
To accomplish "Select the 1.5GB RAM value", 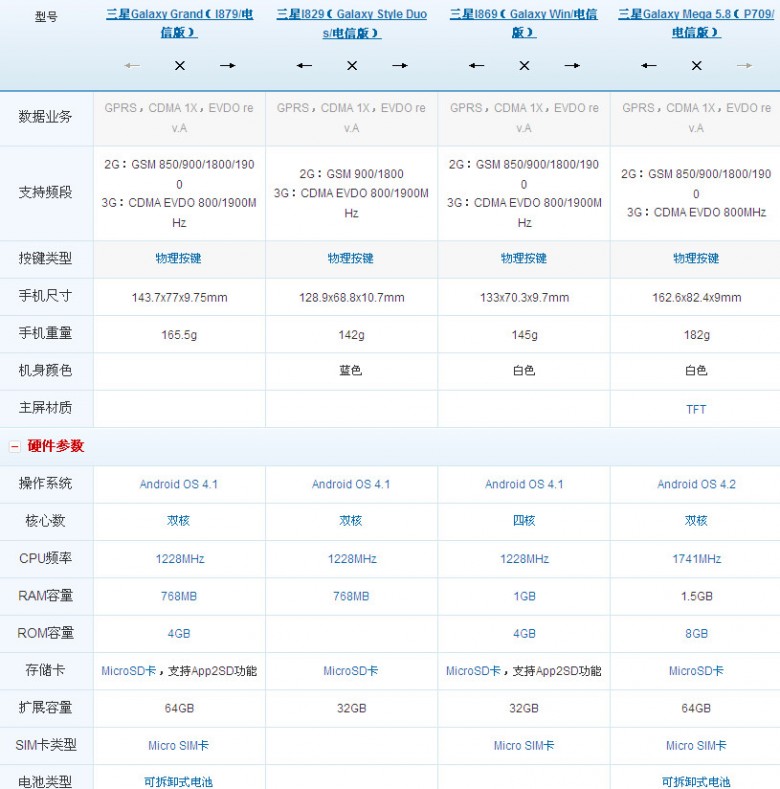I will (697, 596).
